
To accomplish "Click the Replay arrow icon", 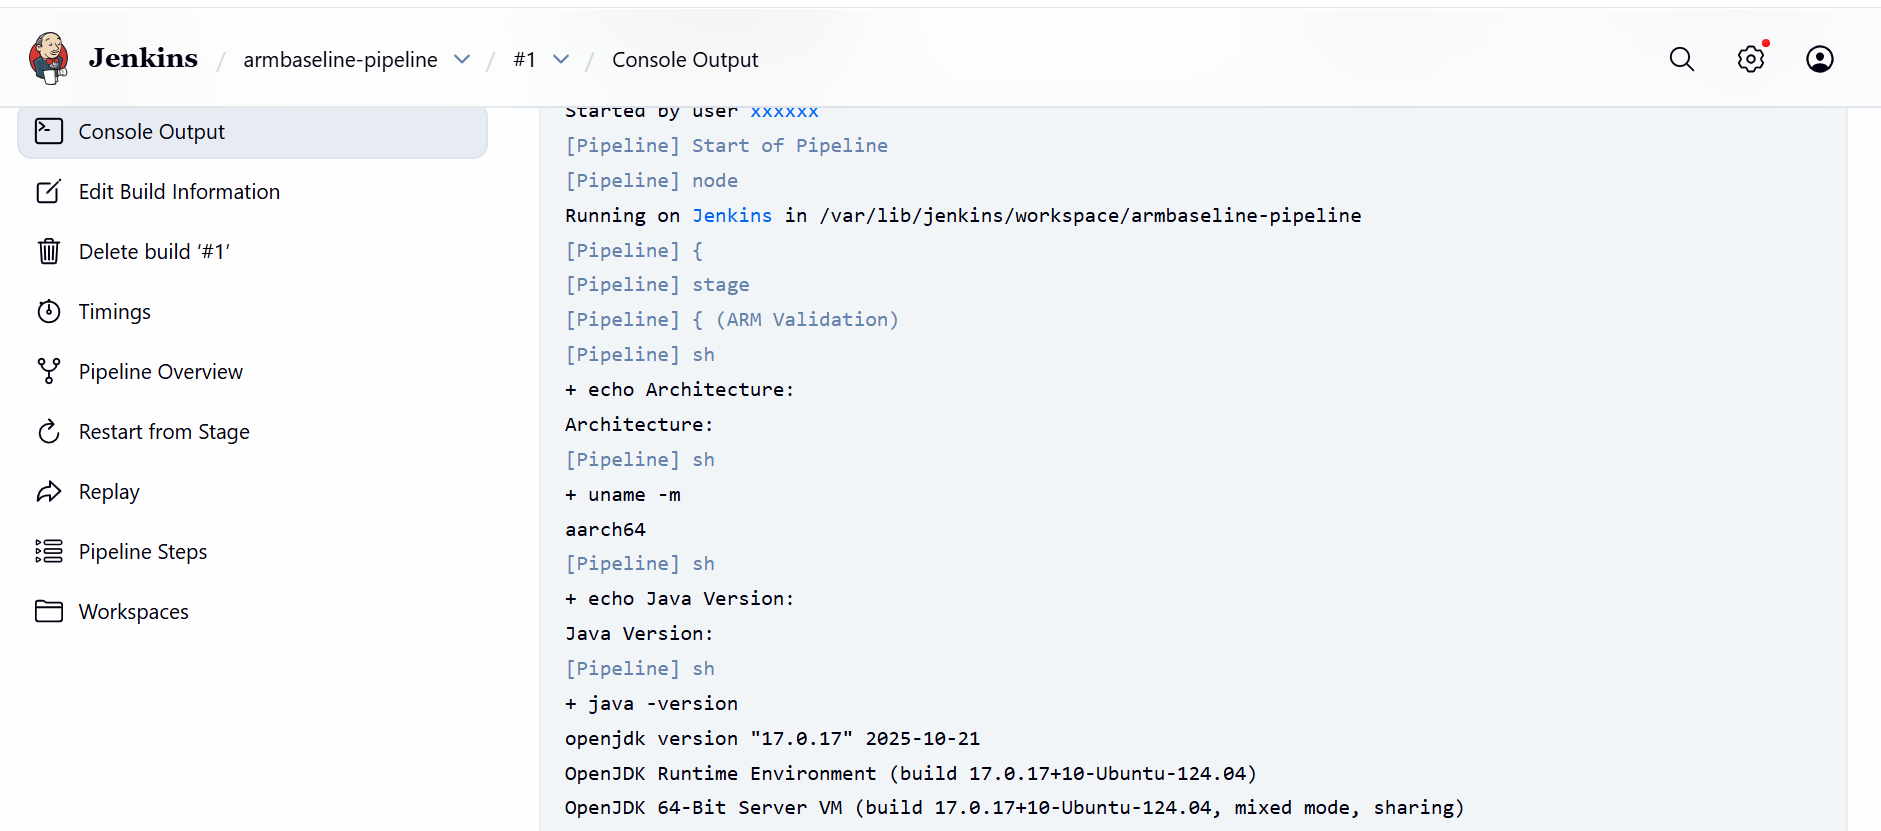I will (49, 491).
